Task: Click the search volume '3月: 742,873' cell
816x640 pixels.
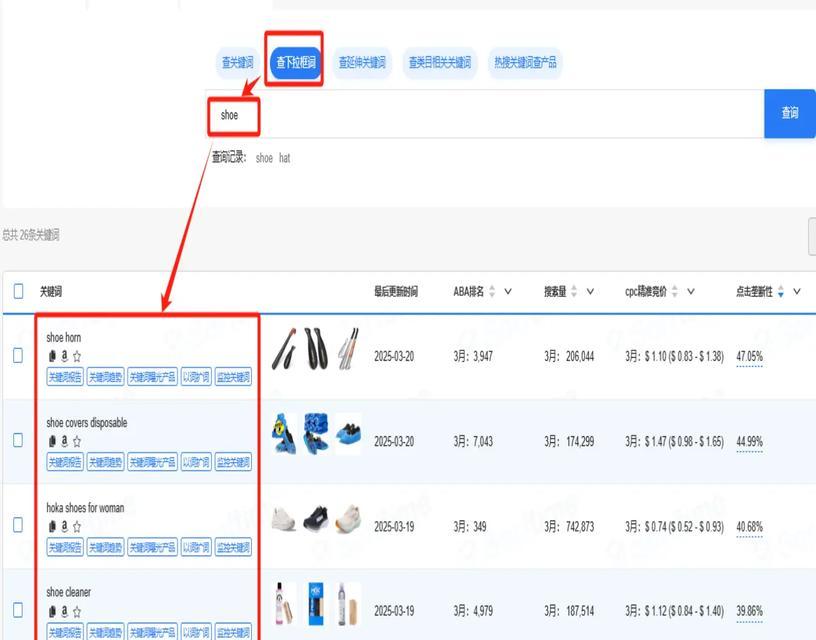Action: (x=569, y=527)
